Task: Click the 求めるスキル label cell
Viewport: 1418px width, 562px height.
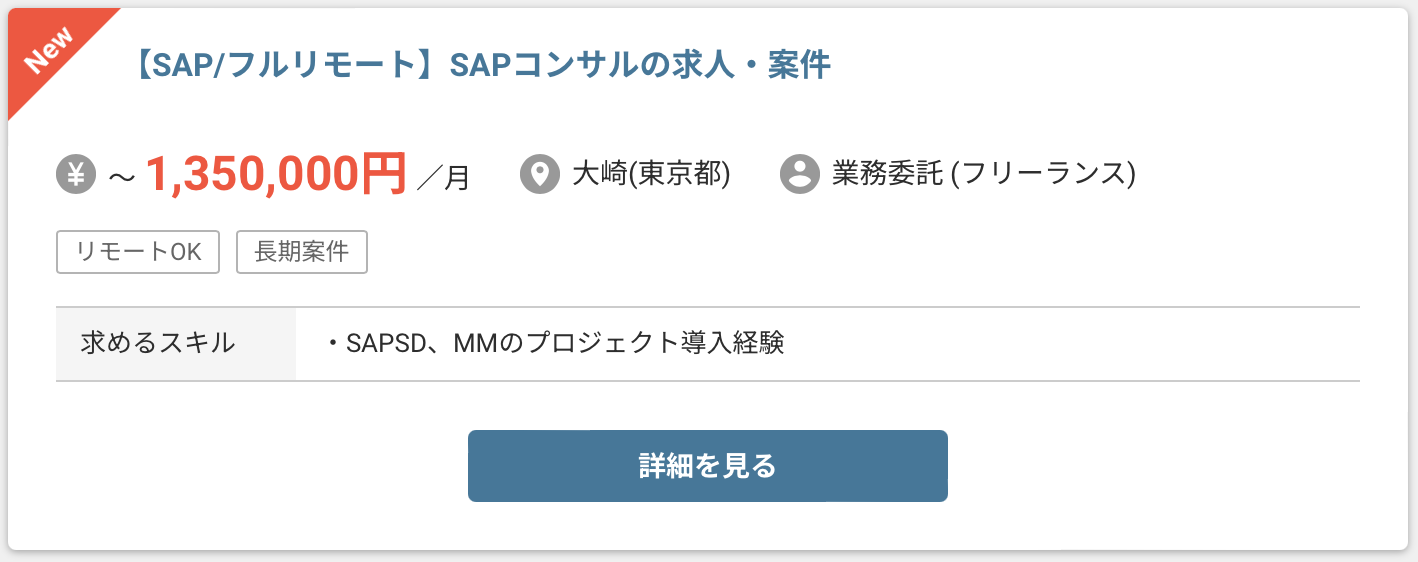Action: coord(158,344)
